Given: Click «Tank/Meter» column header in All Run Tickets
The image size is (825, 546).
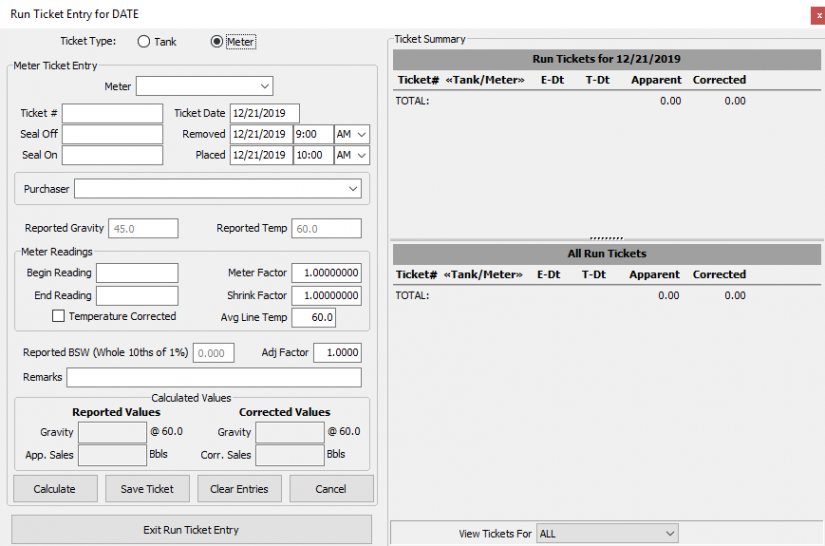Looking at the screenshot, I should 483,275.
